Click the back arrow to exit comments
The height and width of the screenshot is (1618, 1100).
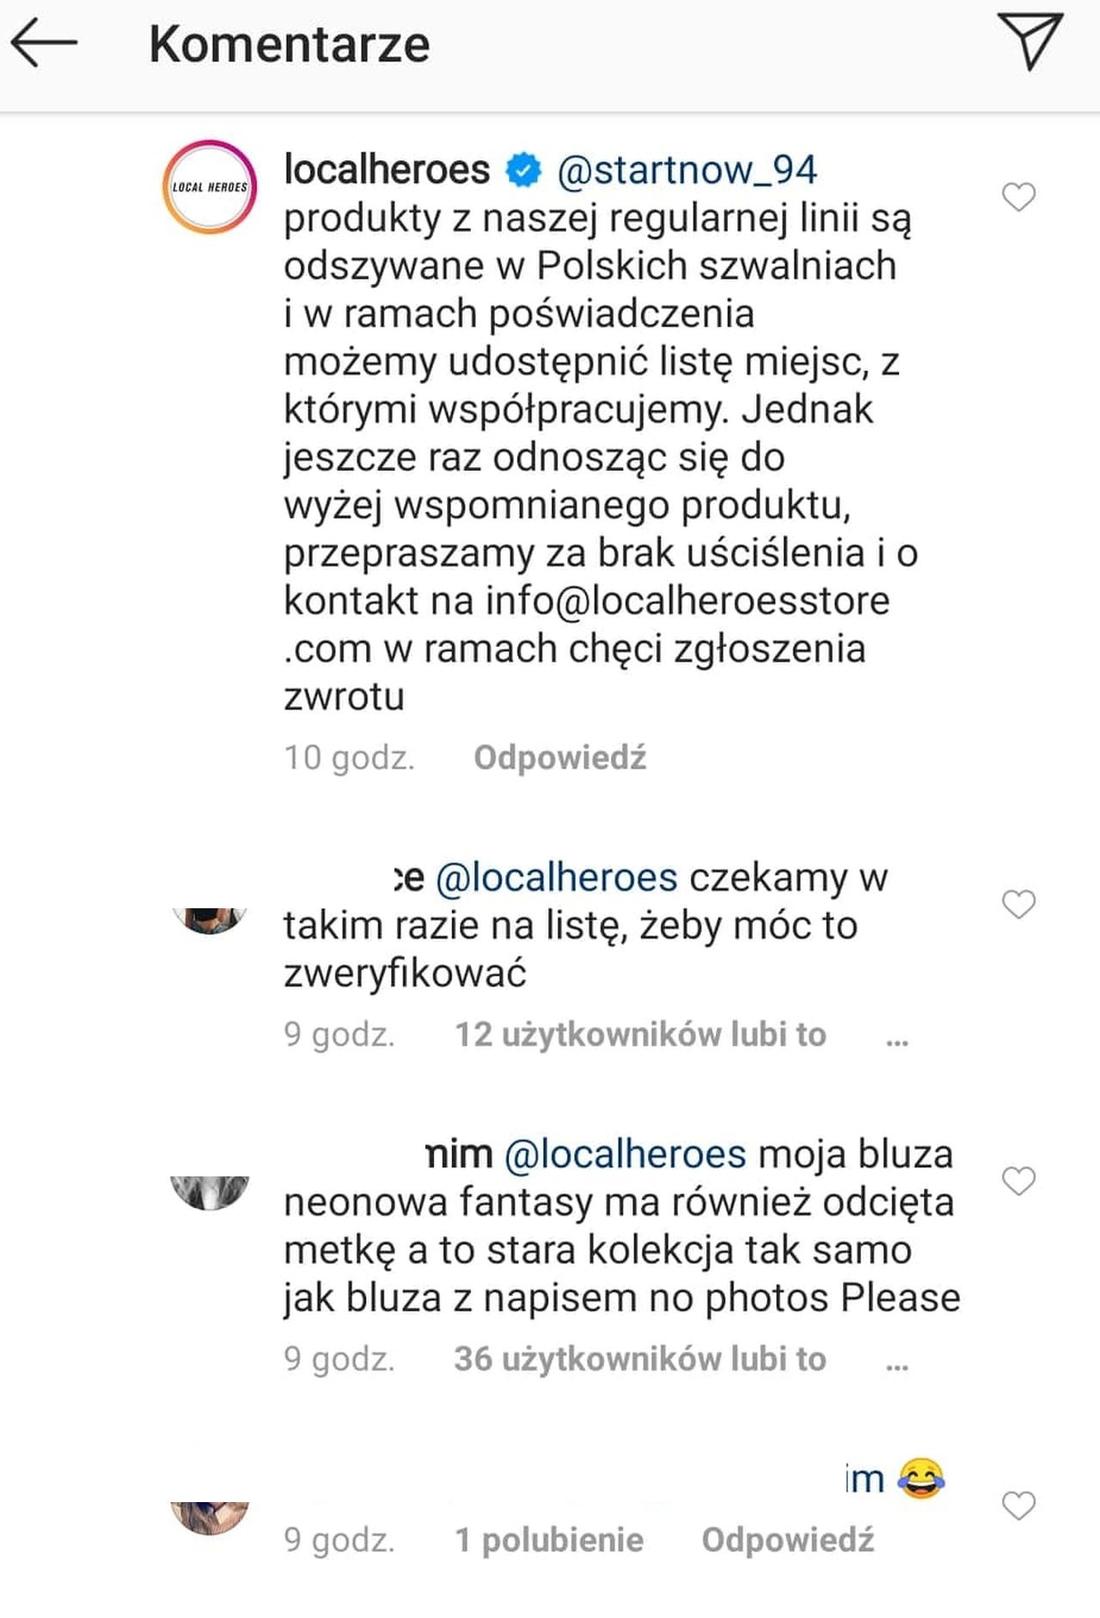click(44, 43)
